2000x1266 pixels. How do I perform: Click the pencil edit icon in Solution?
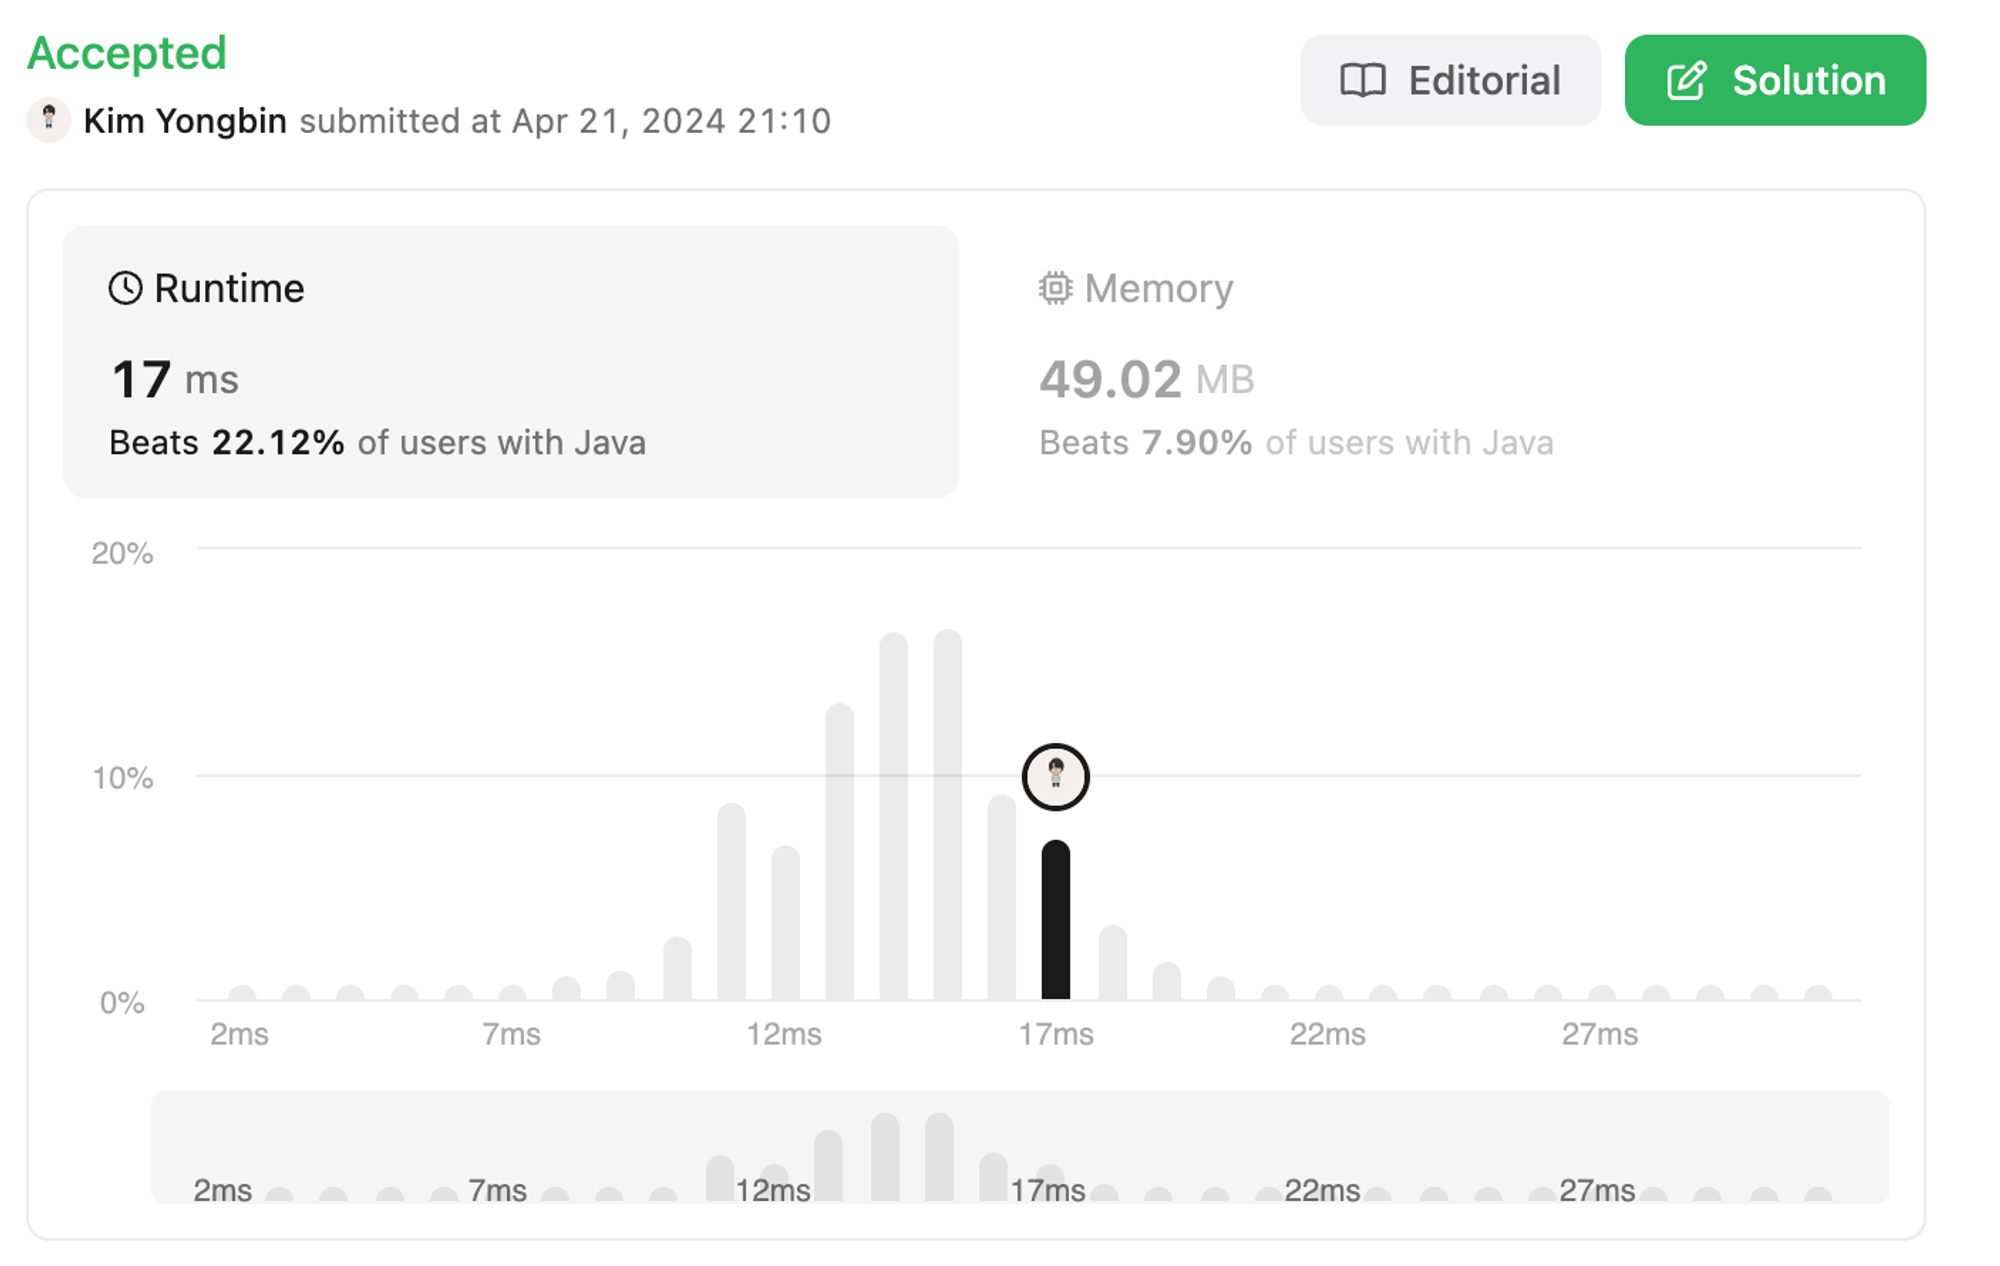click(1687, 80)
